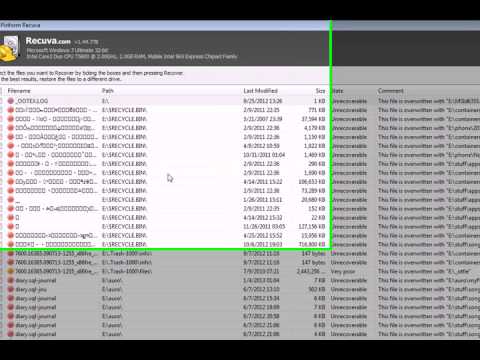The image size is (480, 360).
Task: Click the red status dot in the 771 KB row
Action: pos(11,110)
